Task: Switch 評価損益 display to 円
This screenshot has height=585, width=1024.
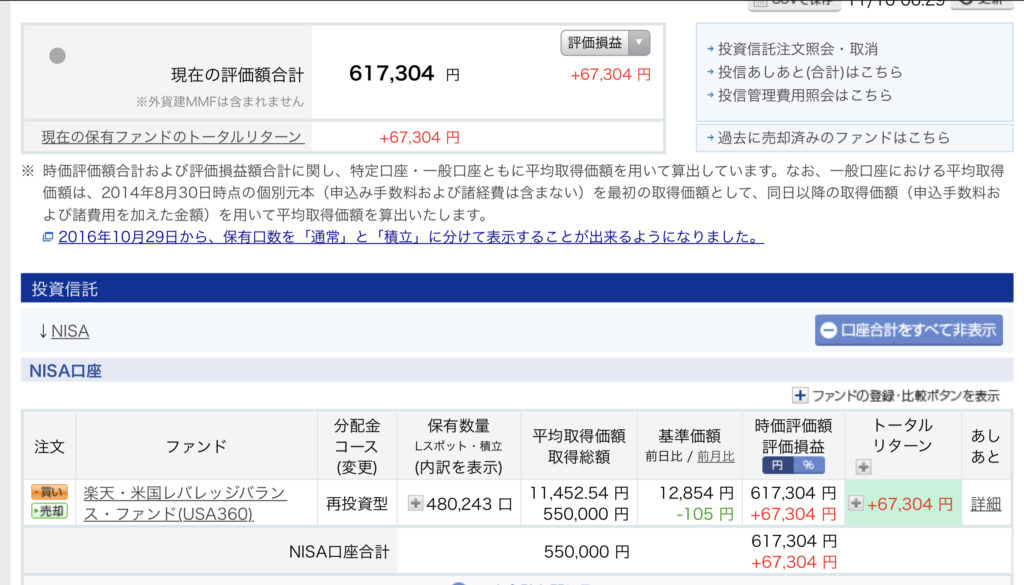Action: point(778,466)
